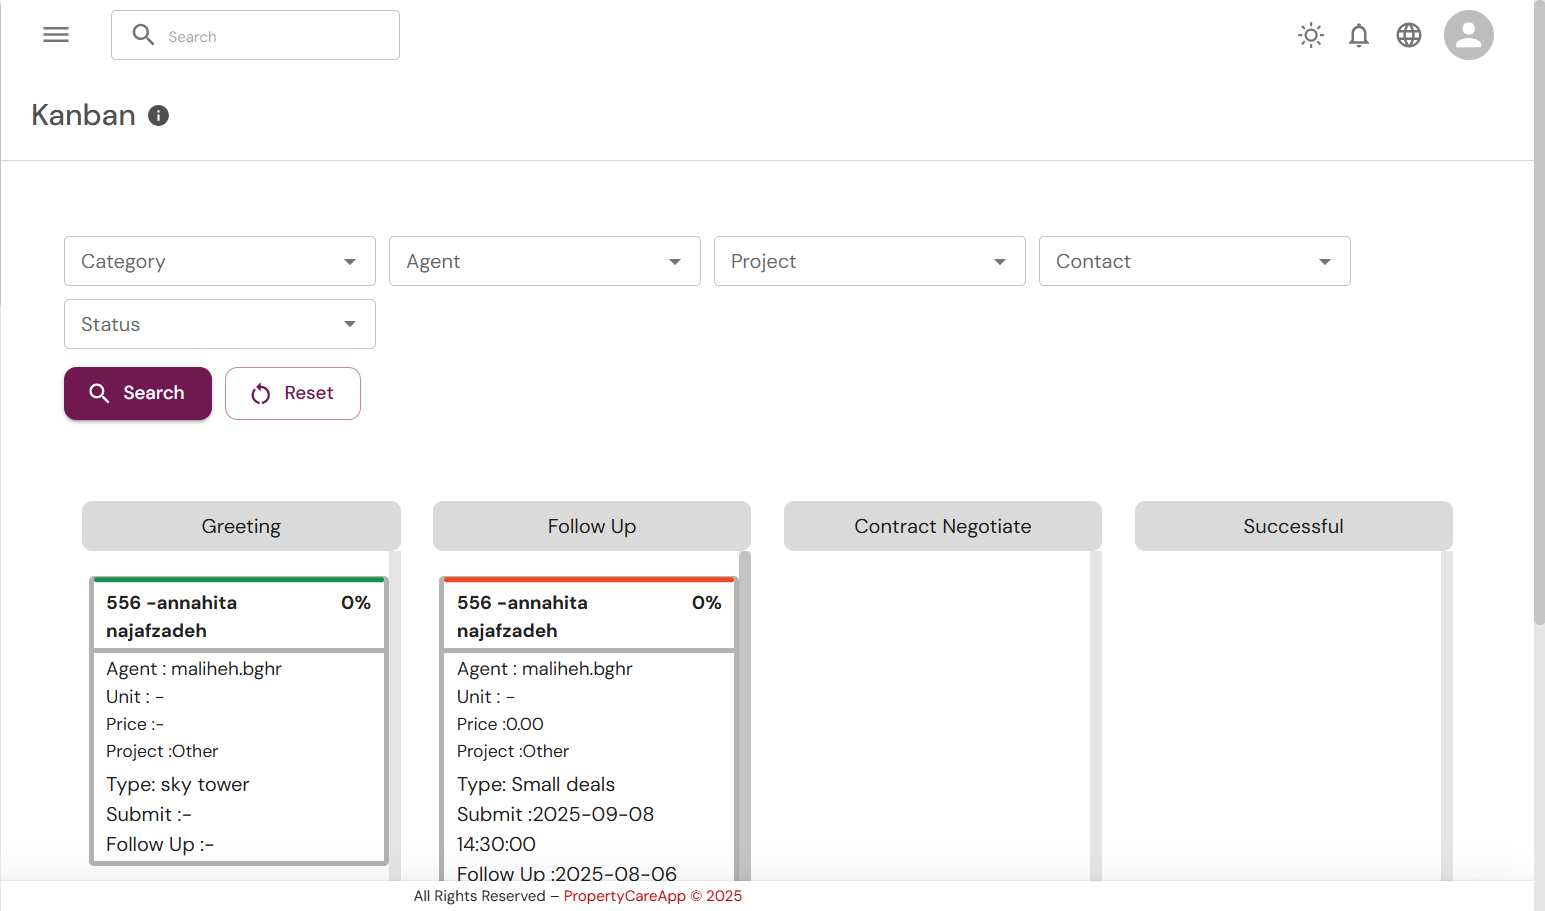This screenshot has width=1545, height=911.
Task: Open the notifications bell
Action: (x=1358, y=36)
